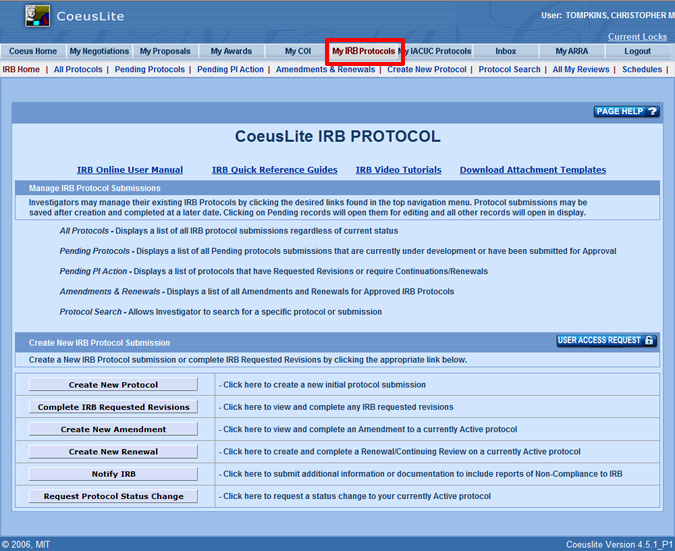This screenshot has height=551, width=675.
Task: Go to Coeus Home tab
Action: tap(33, 51)
